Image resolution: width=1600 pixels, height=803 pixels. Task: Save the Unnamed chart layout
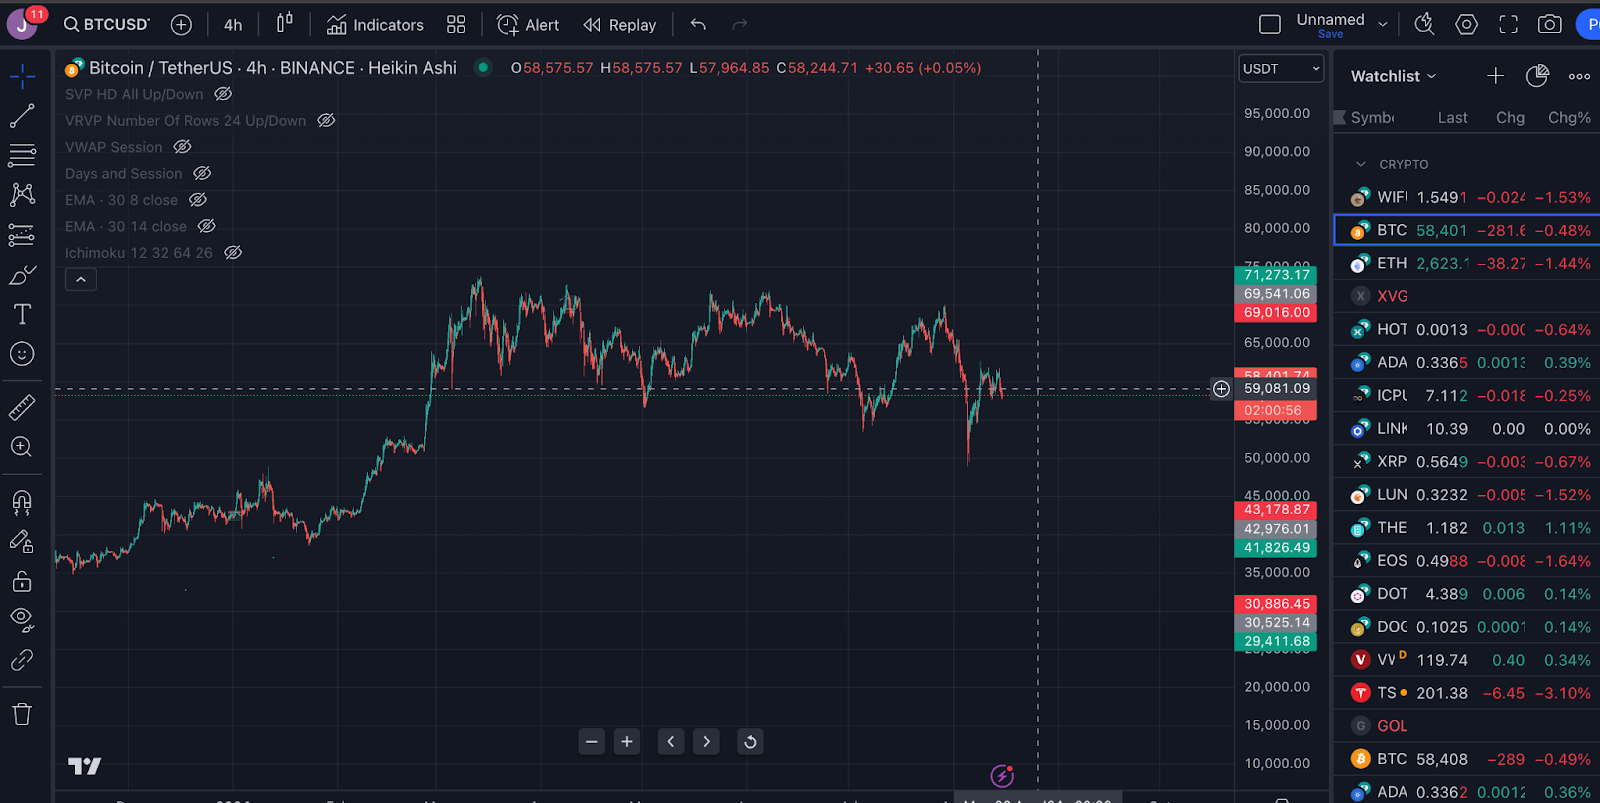(1330, 34)
